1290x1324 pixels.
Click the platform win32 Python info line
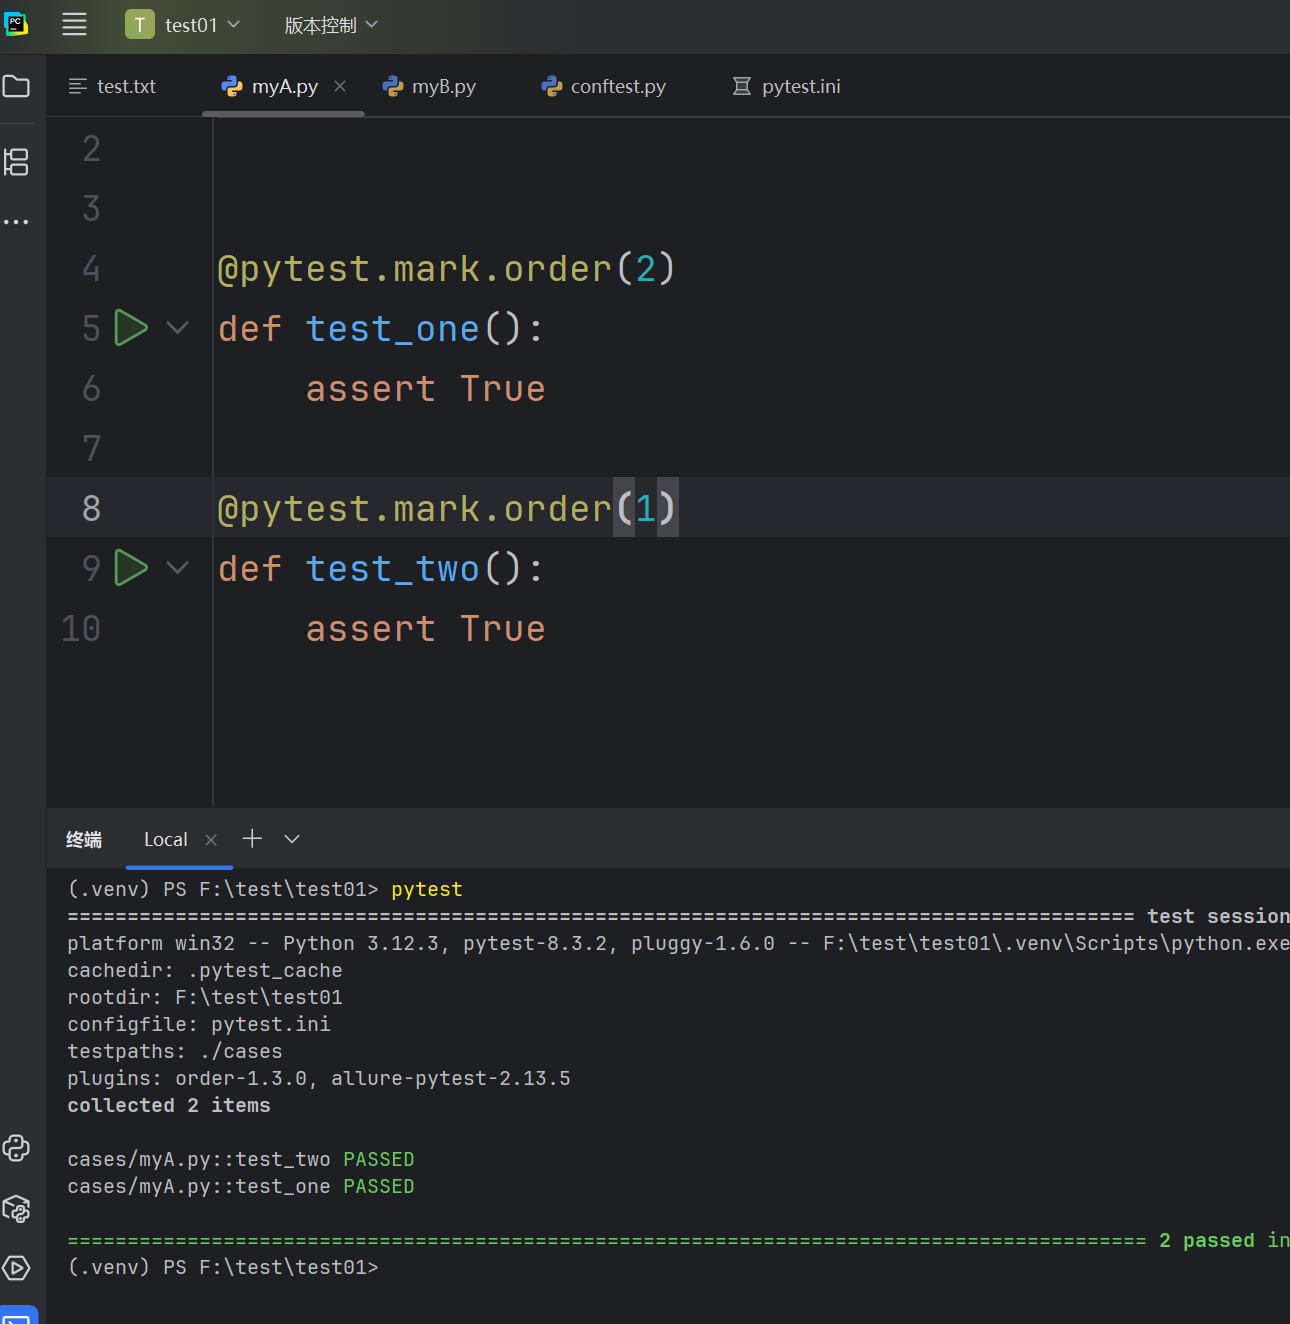coord(678,943)
